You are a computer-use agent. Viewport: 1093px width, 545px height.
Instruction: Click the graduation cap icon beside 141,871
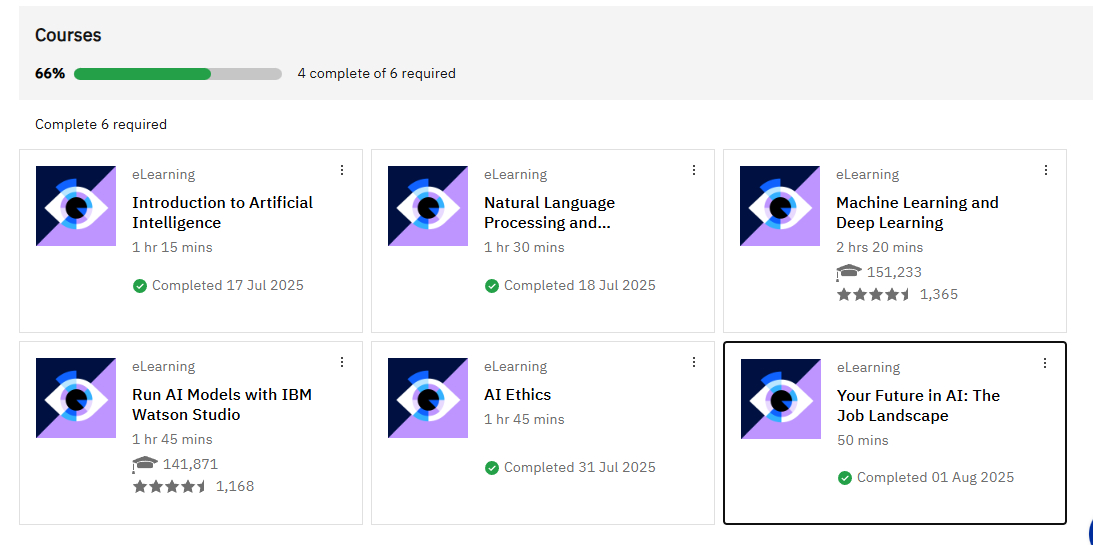click(x=145, y=464)
